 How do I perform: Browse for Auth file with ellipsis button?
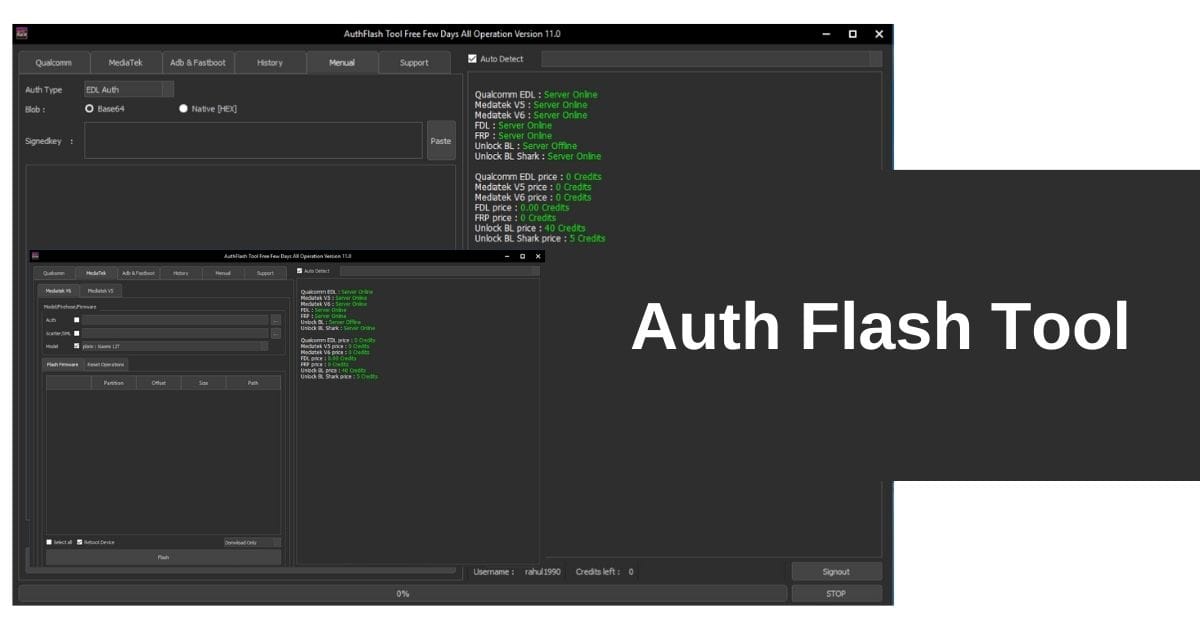[x=276, y=320]
